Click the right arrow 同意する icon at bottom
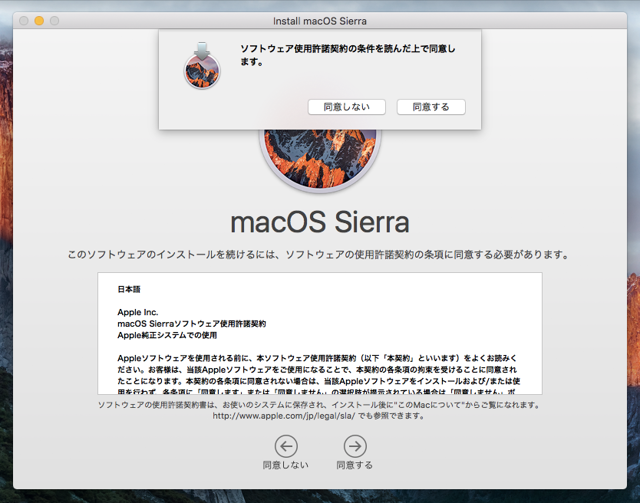This screenshot has height=503, width=640. 355,446
